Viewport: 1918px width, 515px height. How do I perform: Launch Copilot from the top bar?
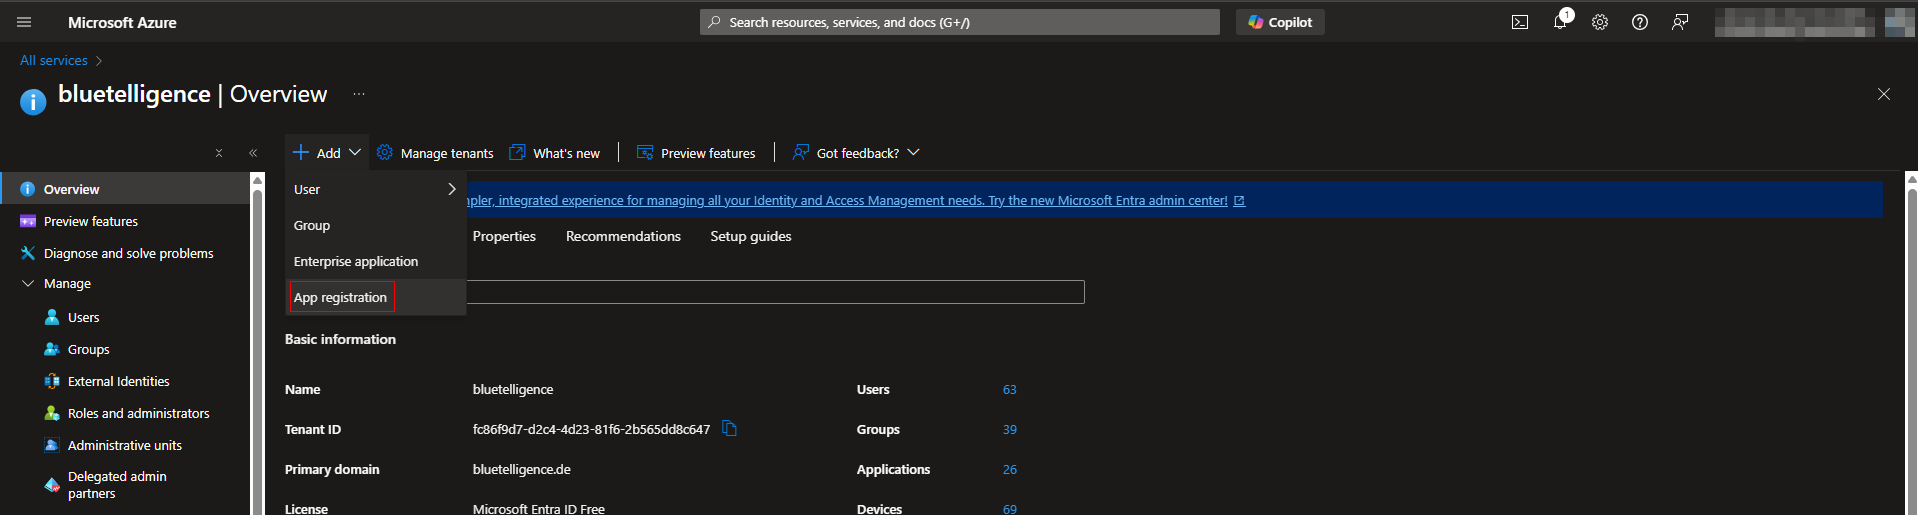coord(1280,22)
